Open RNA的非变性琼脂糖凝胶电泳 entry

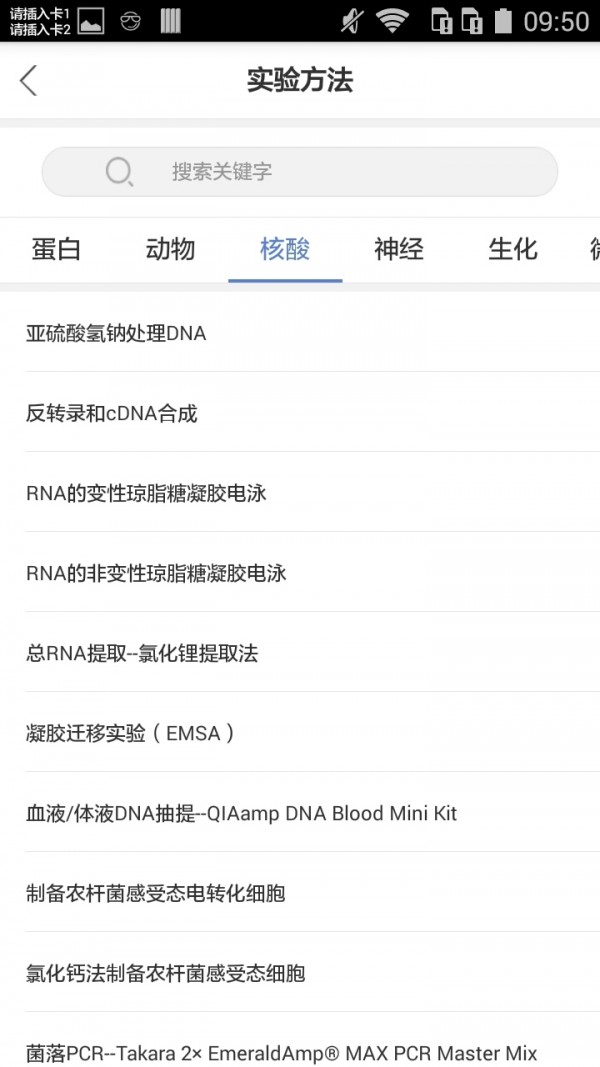pos(300,572)
